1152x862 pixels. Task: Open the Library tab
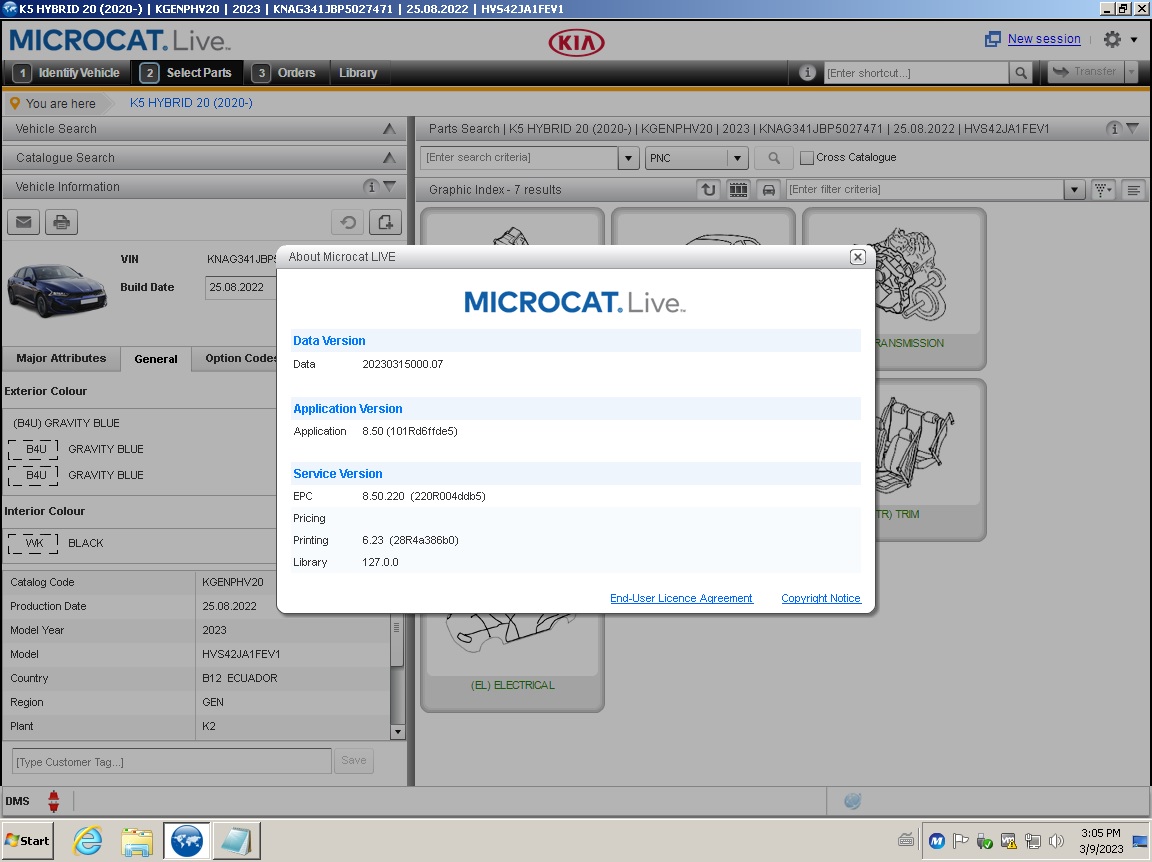click(358, 73)
